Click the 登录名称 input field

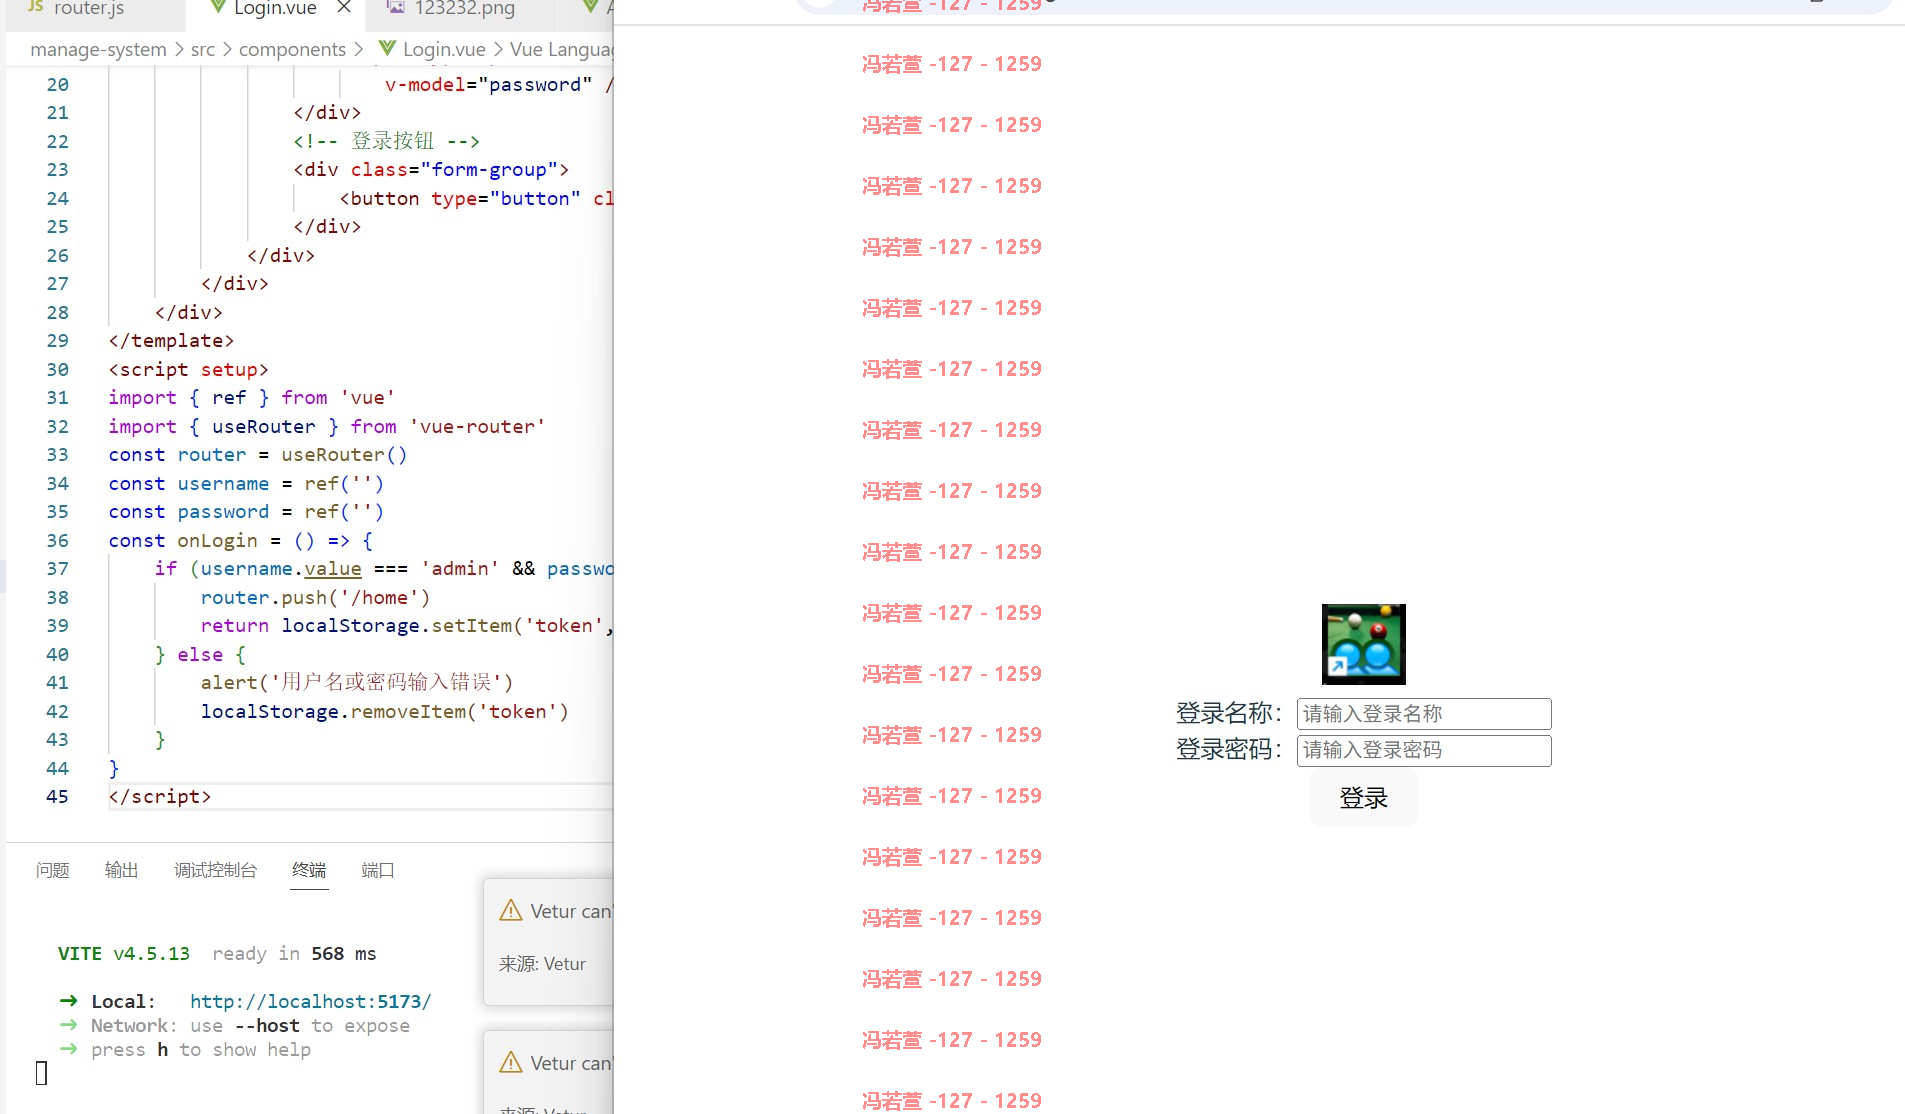pyautogui.click(x=1424, y=714)
